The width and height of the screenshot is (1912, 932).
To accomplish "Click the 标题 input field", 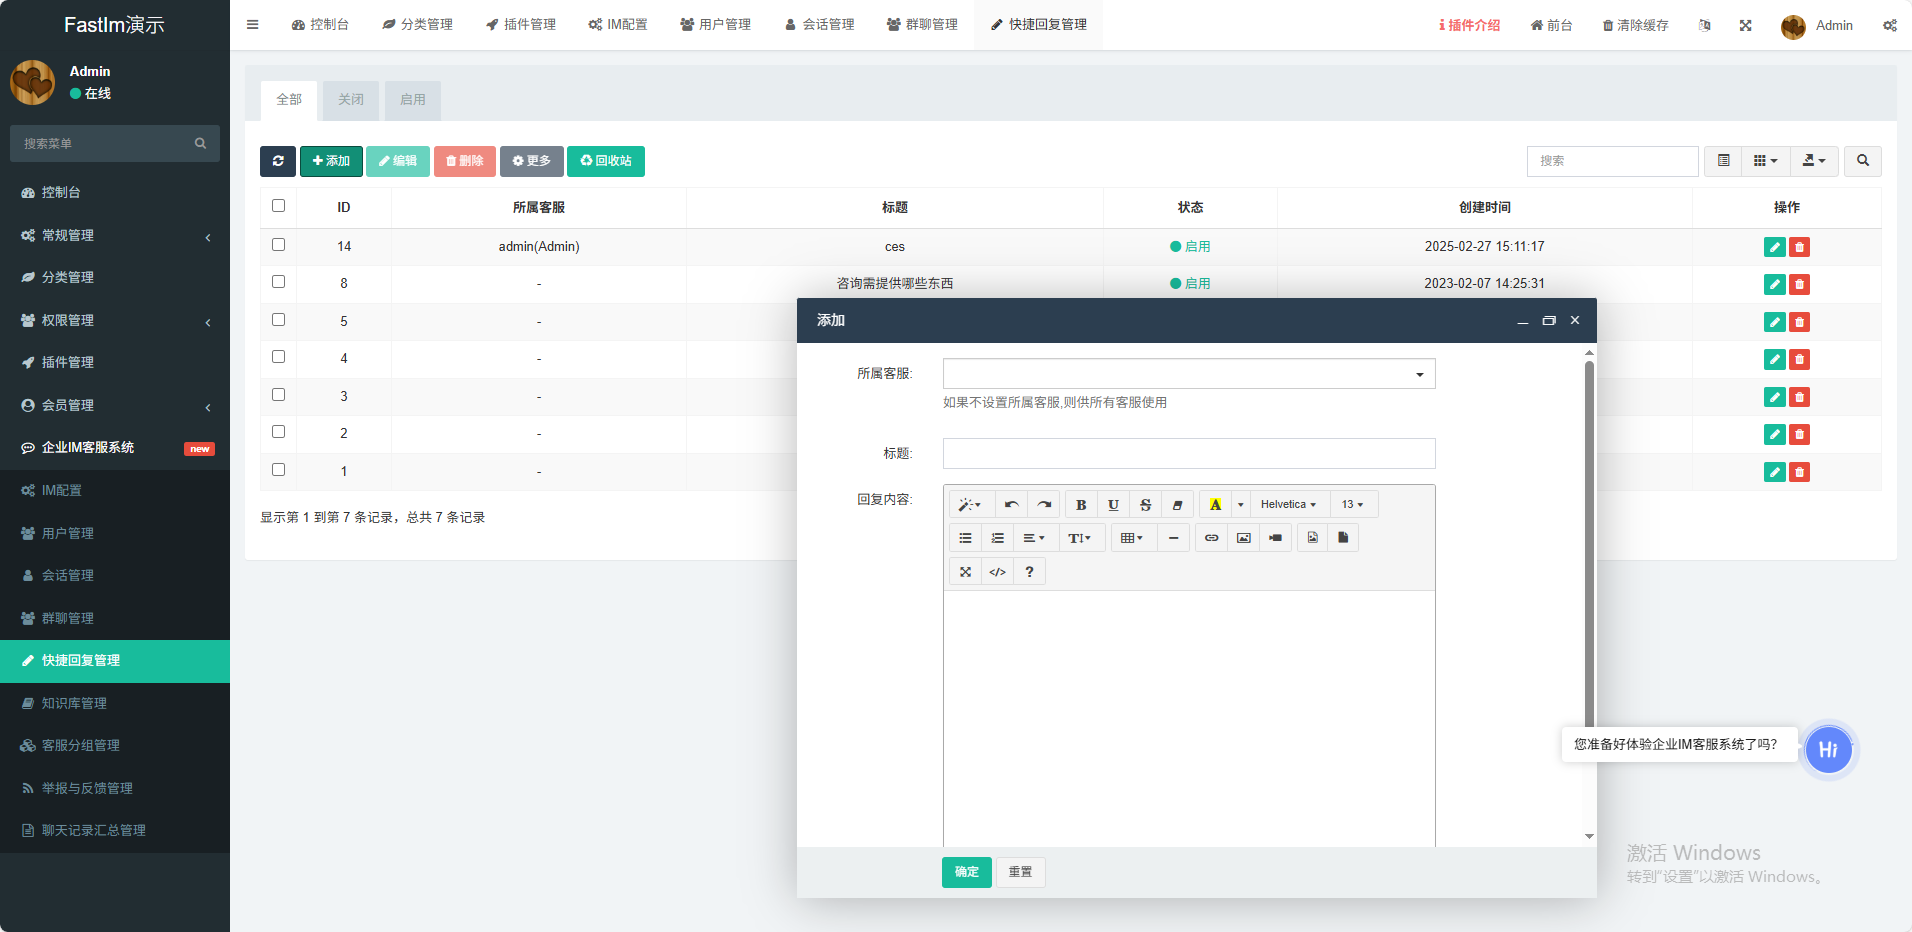I will click(x=1188, y=454).
